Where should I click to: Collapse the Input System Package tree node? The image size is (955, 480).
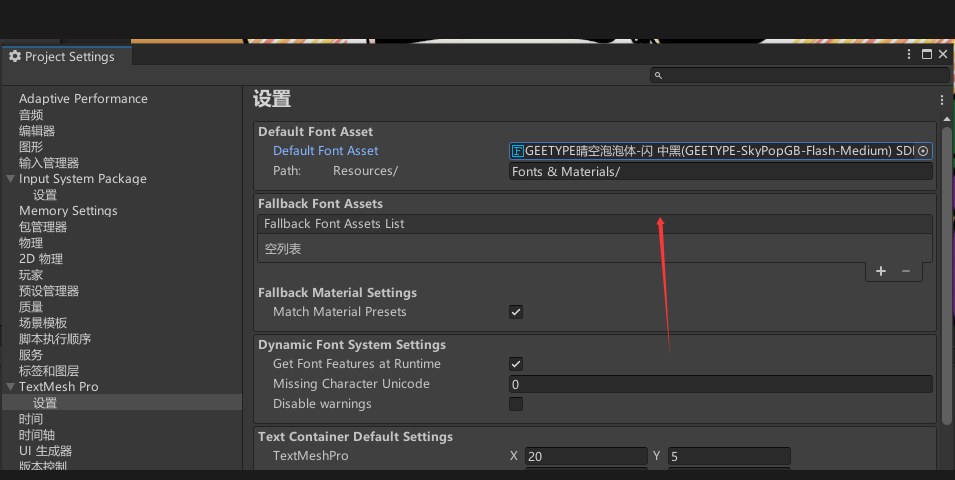(x=10, y=179)
